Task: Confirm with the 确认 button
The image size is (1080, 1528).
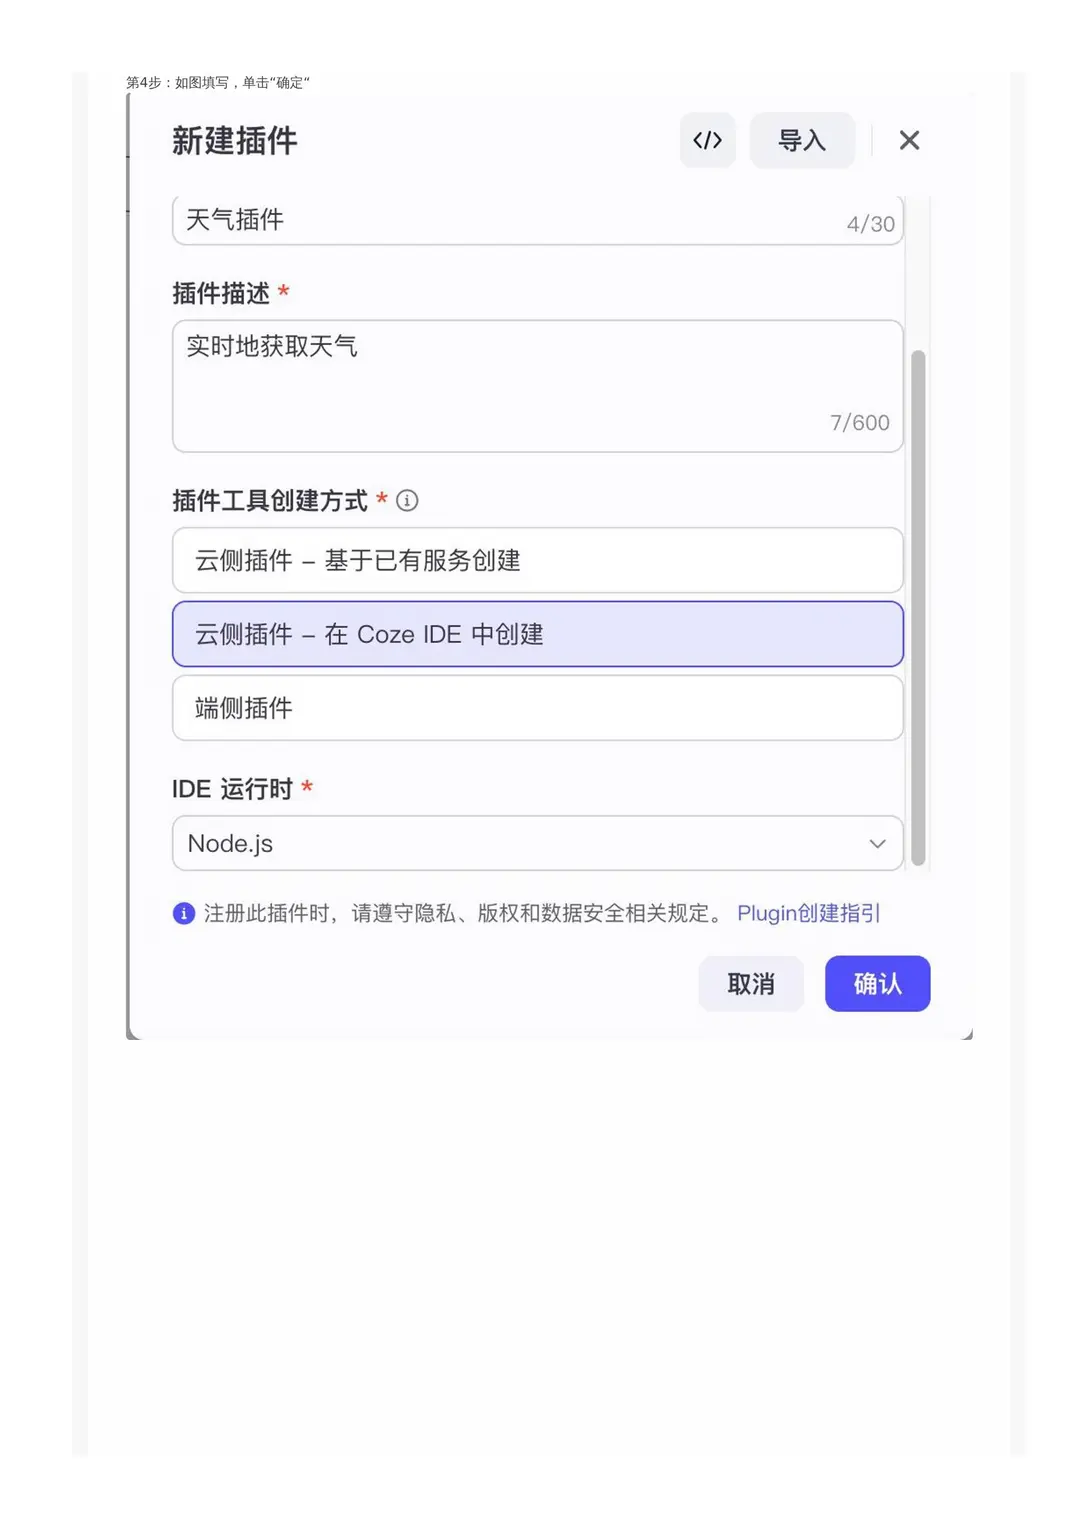Action: tap(878, 984)
